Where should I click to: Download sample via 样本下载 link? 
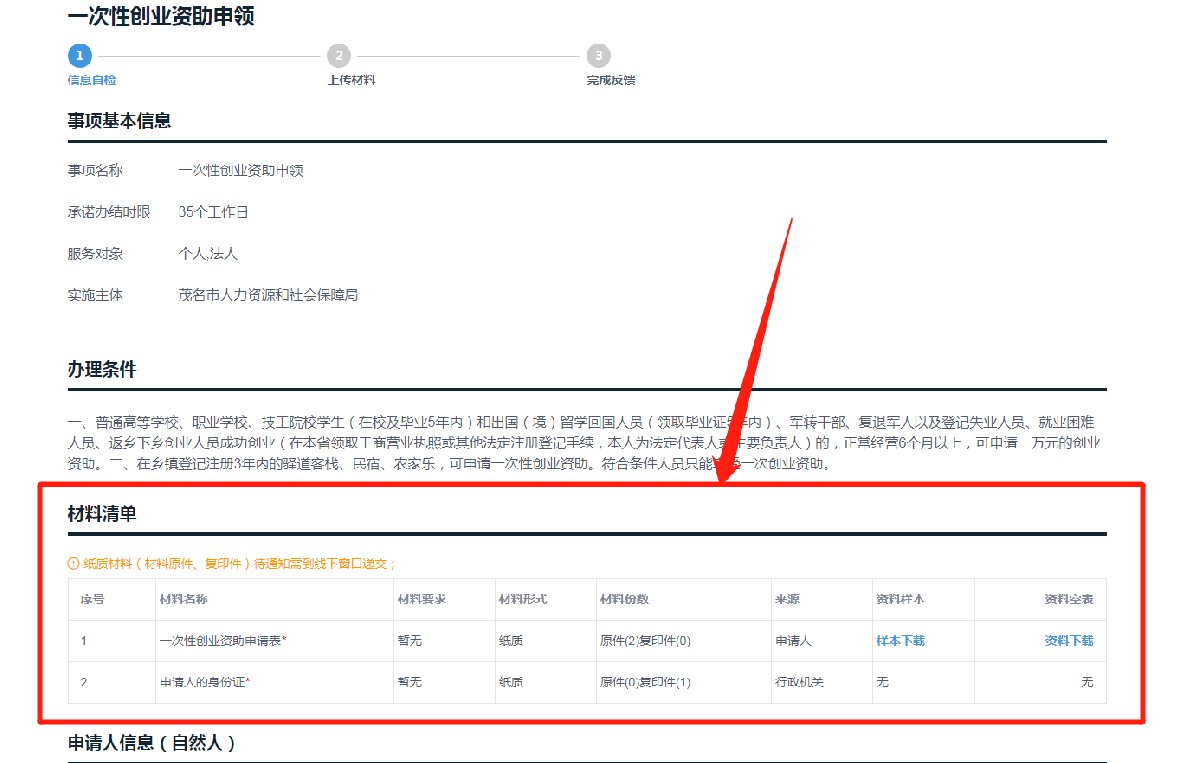pyautogui.click(x=900, y=641)
